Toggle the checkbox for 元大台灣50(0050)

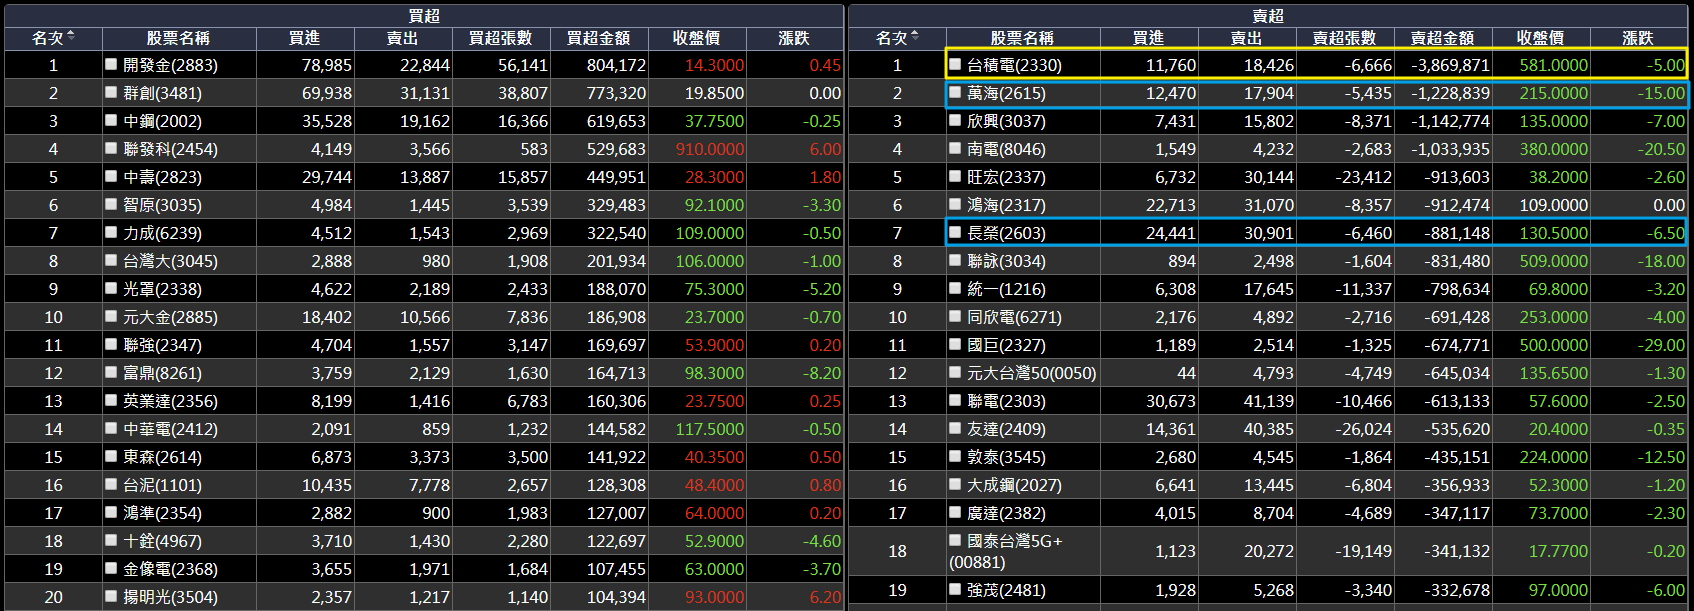tap(955, 372)
